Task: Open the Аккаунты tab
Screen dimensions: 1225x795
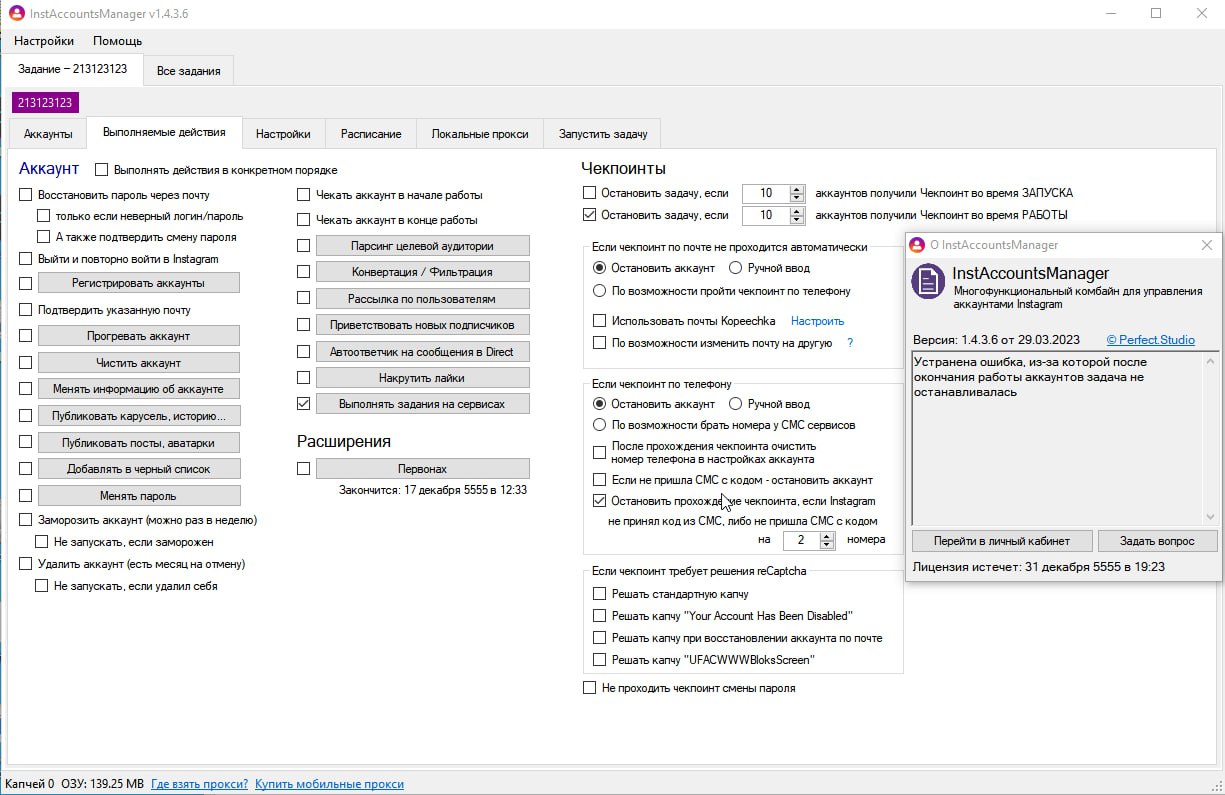Action: (48, 134)
